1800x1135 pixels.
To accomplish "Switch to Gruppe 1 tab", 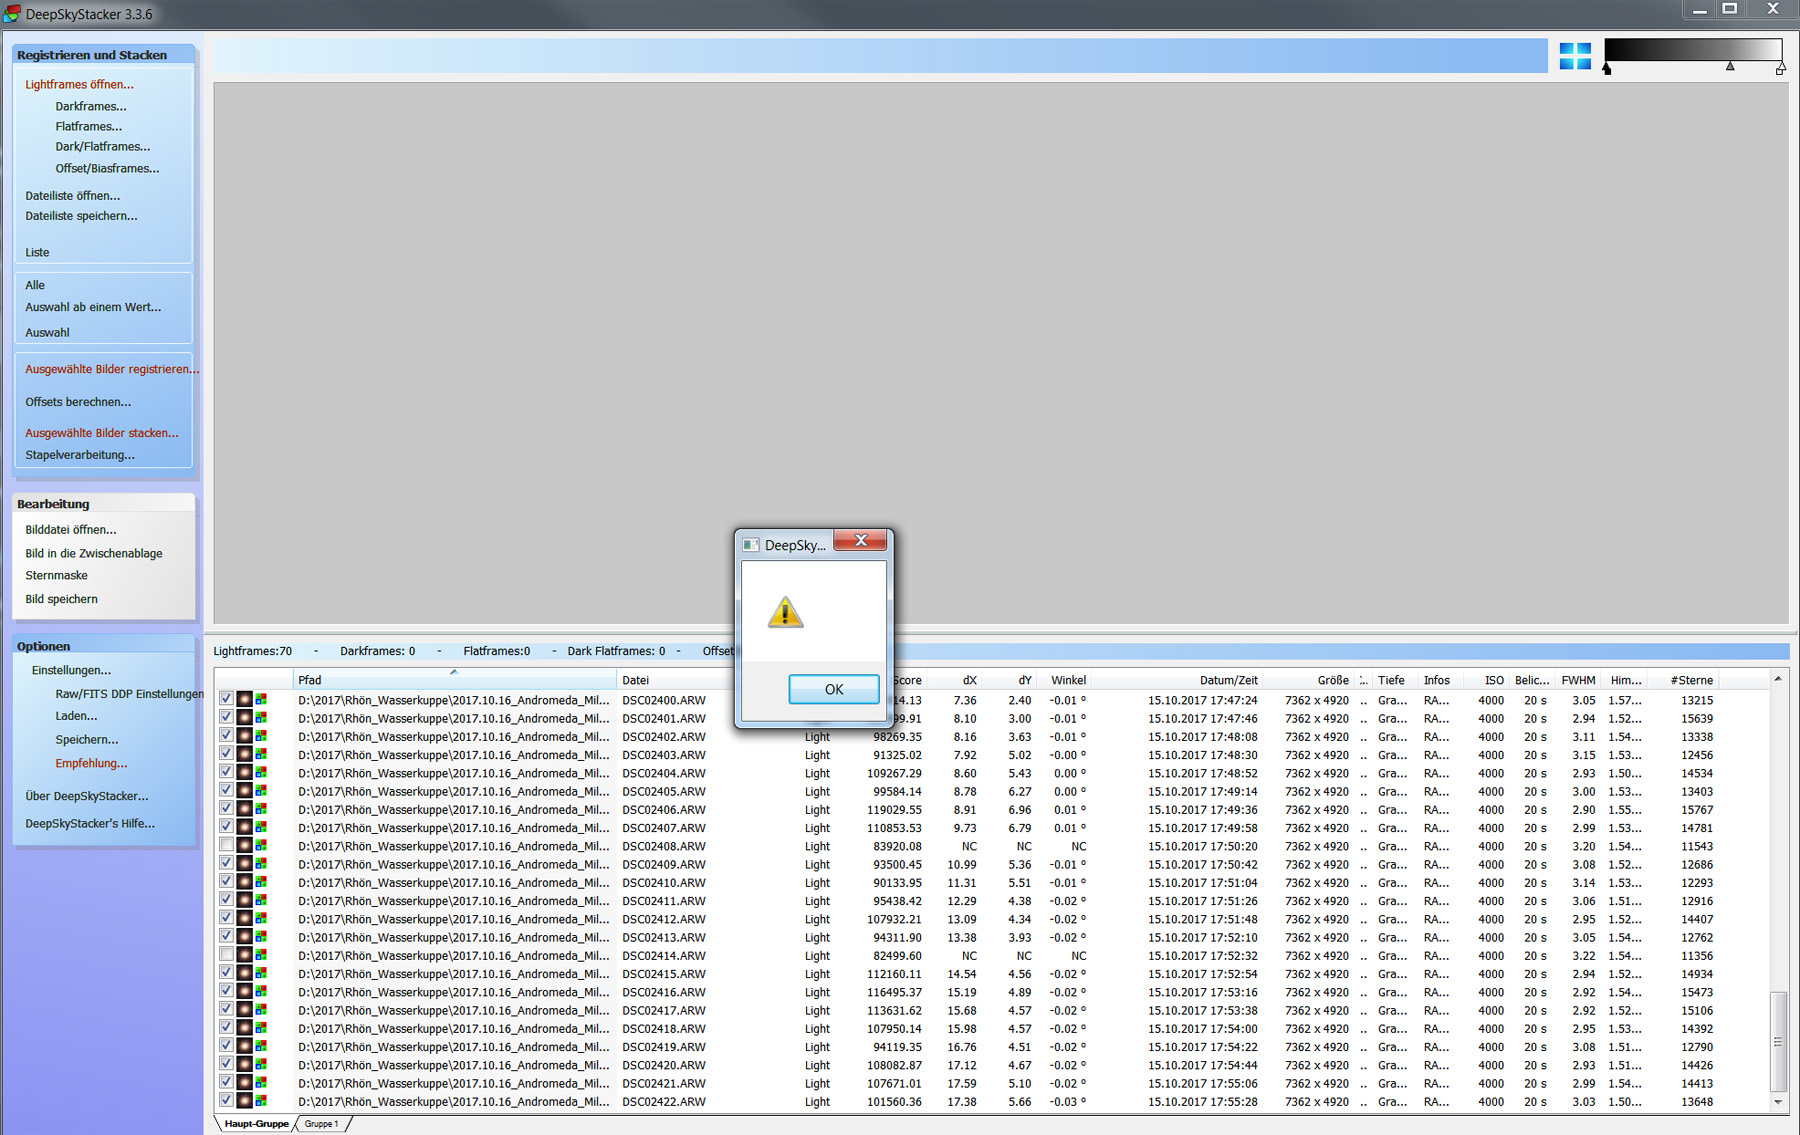I will 322,1124.
